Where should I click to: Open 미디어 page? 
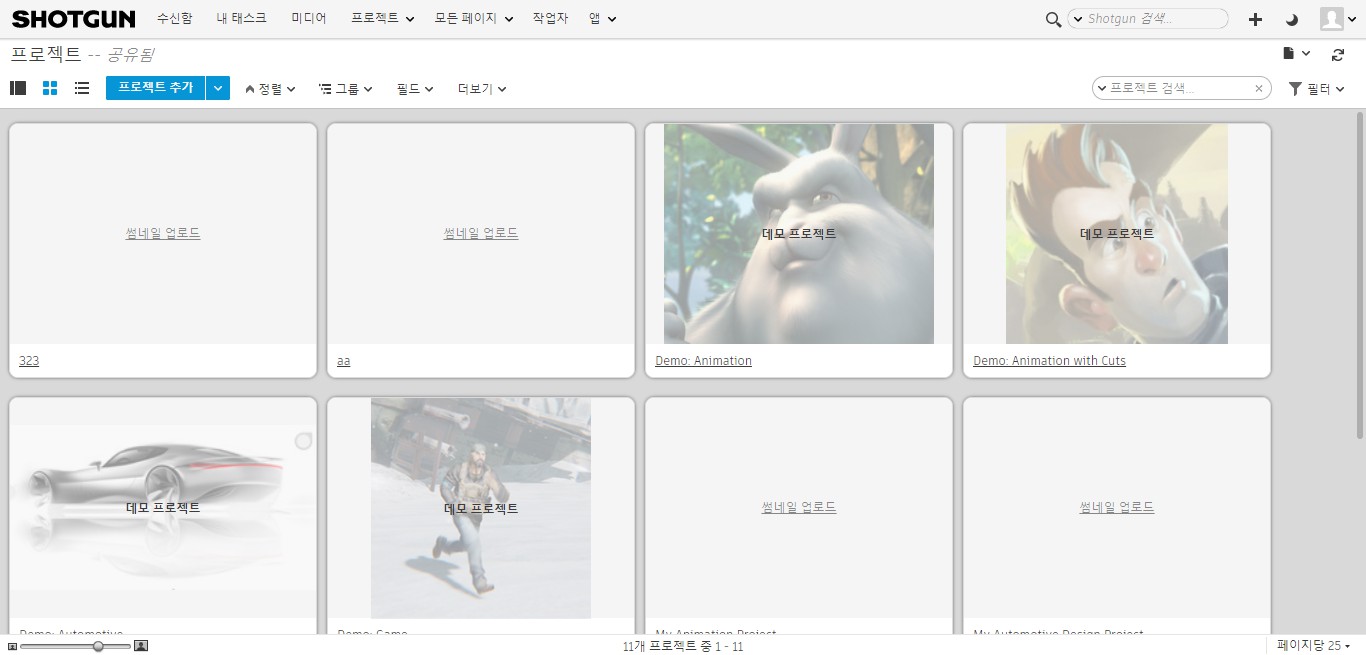[309, 19]
